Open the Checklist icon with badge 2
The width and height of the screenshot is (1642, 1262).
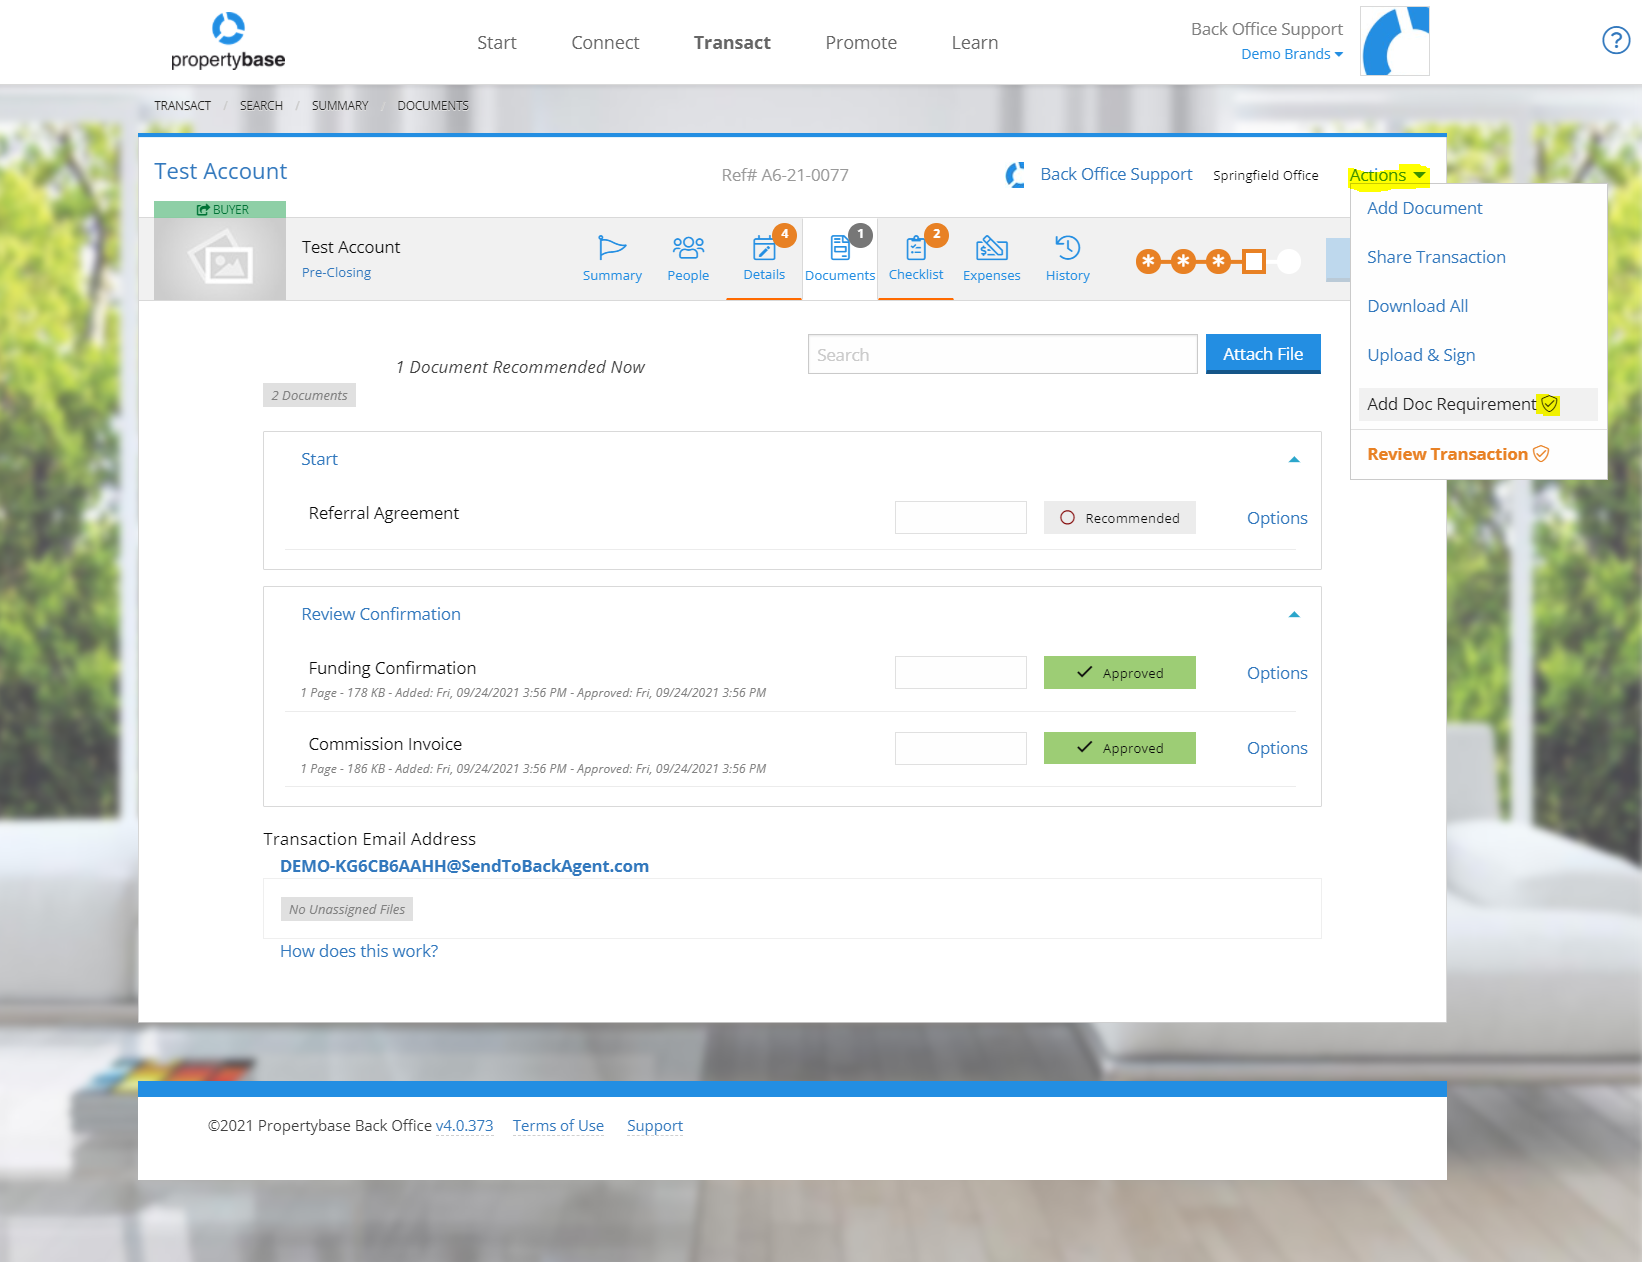(x=915, y=257)
